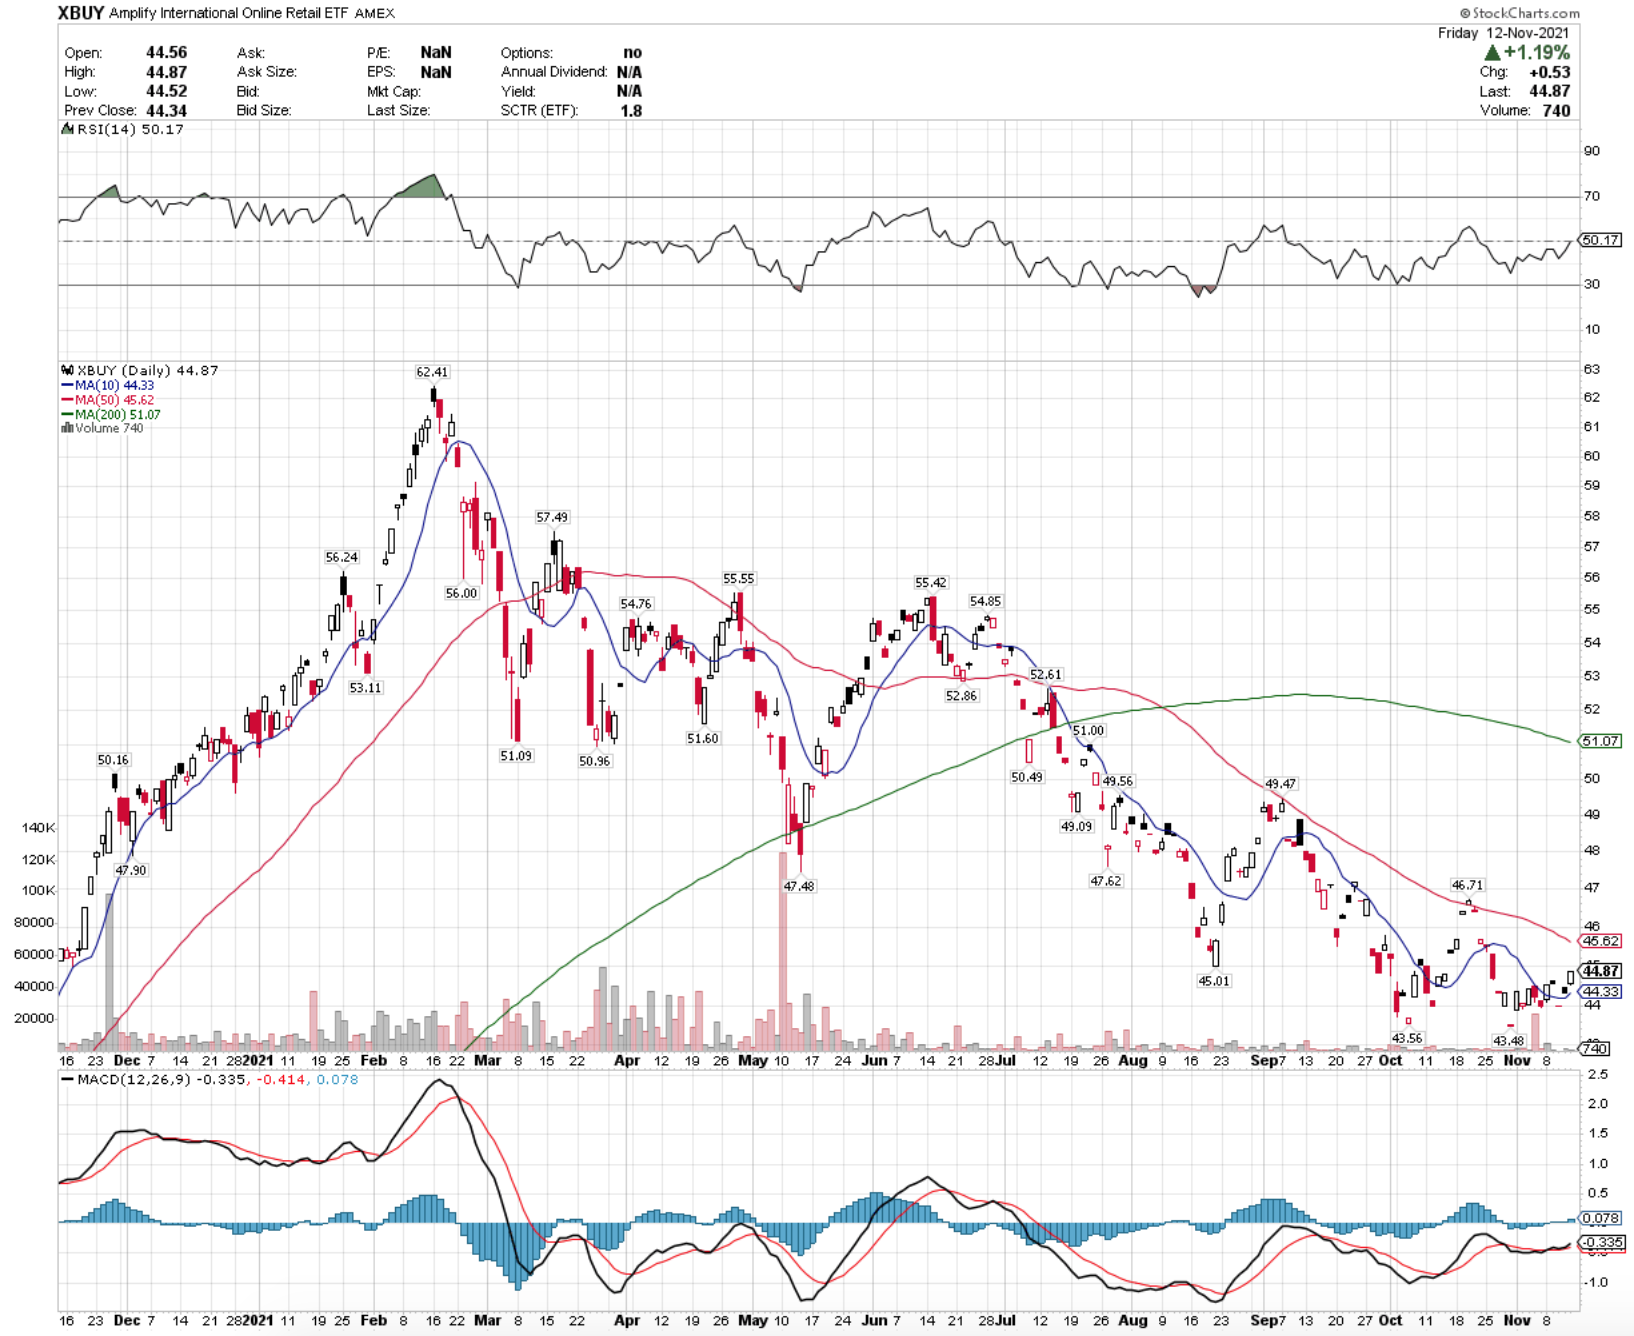Screen dimensions: 1634x1336
Task: Click the 55.42 price annotation
Action: [x=930, y=582]
